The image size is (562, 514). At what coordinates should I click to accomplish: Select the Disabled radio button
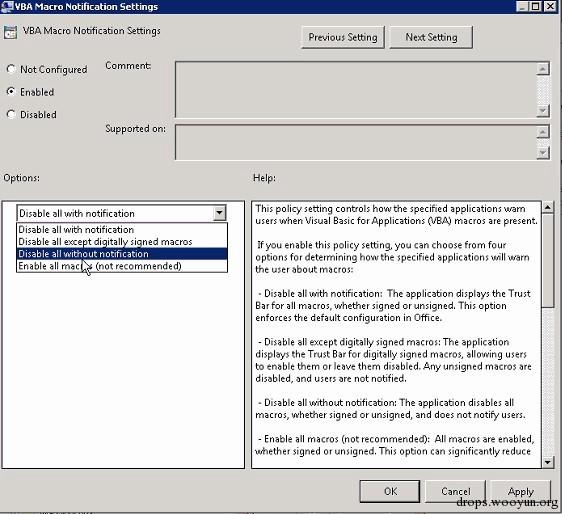click(x=11, y=114)
